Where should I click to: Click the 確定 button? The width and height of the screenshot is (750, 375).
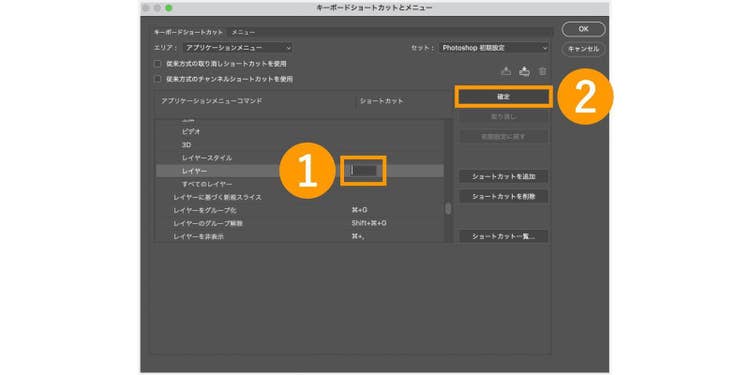pyautogui.click(x=504, y=97)
